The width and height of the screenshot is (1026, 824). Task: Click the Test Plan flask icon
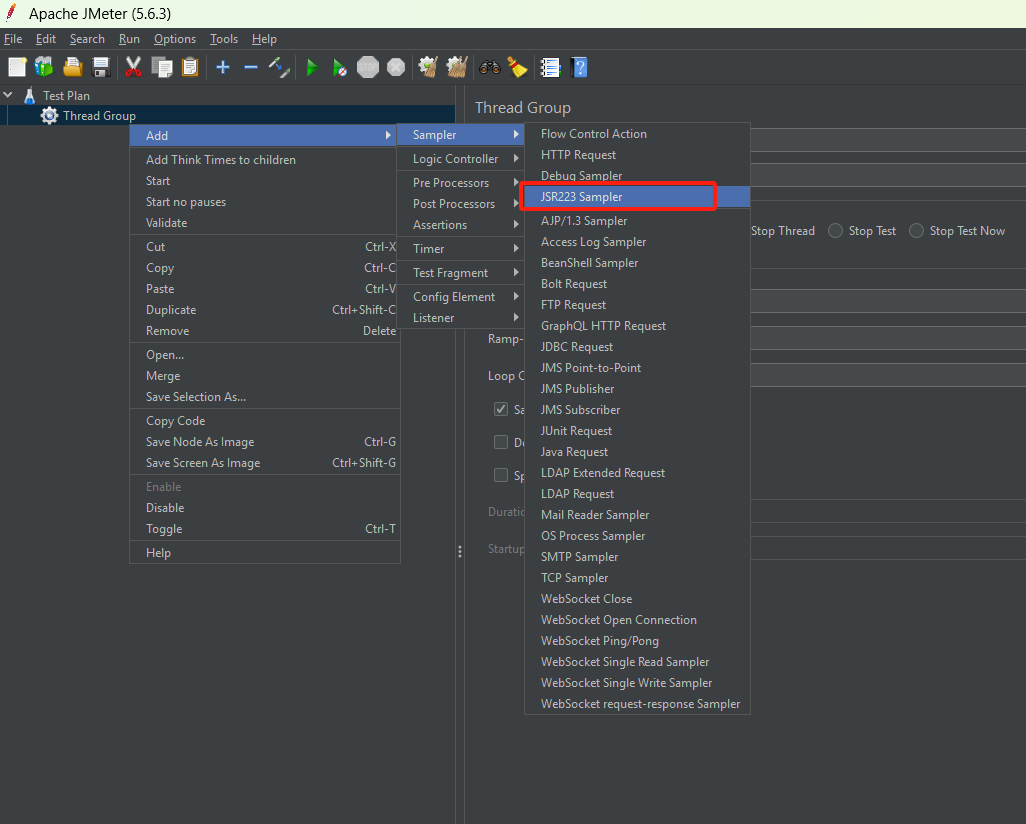coord(29,96)
